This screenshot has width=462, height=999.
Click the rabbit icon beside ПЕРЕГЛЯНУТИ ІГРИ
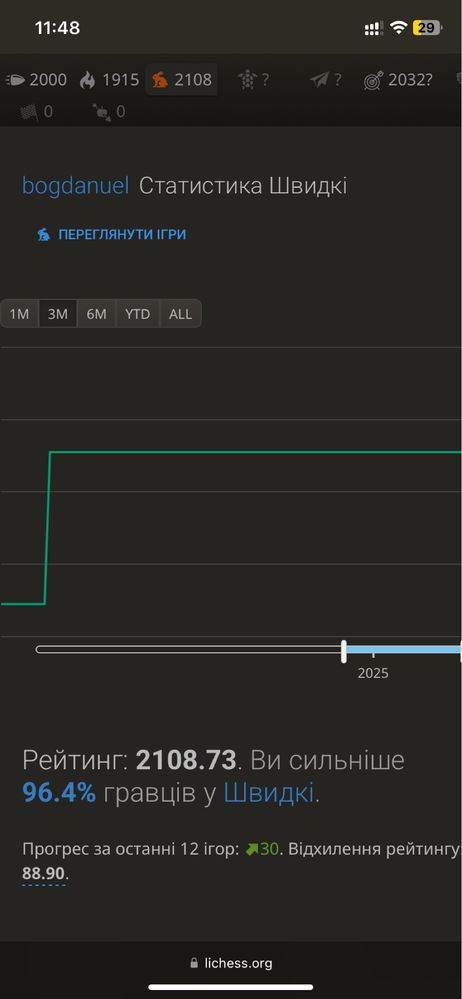pos(43,234)
